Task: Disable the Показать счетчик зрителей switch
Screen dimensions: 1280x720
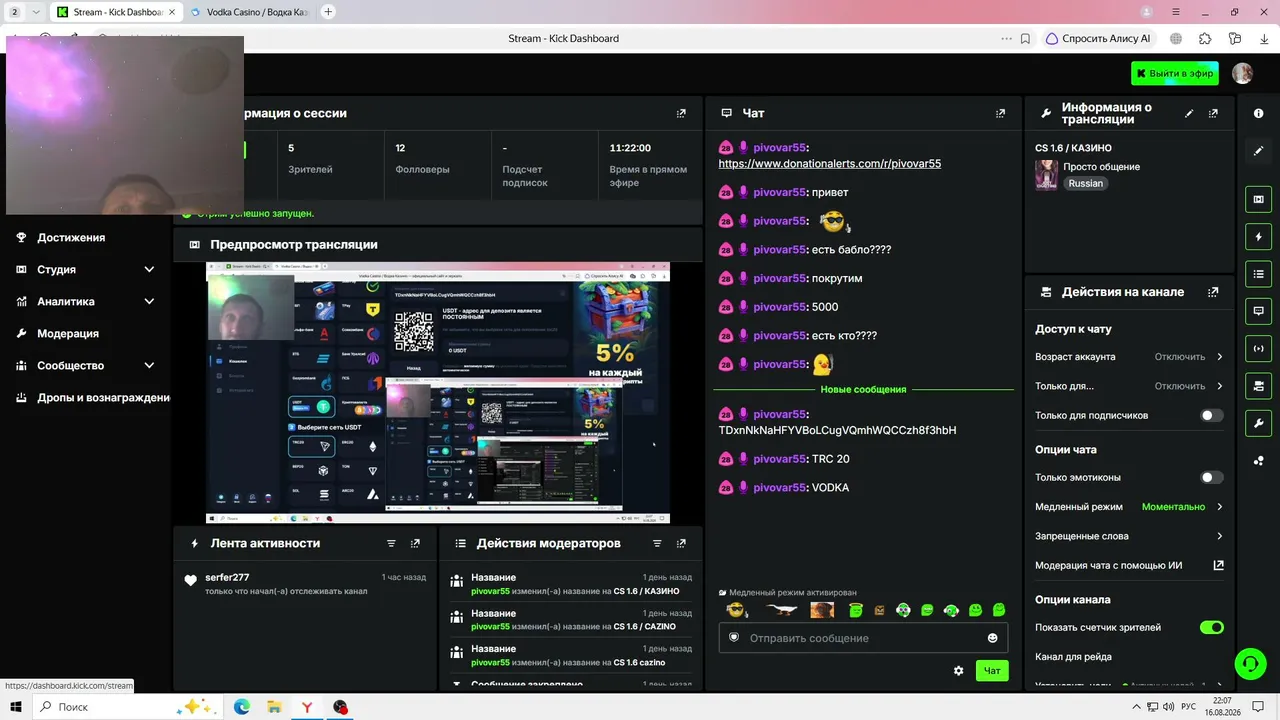Action: click(x=1211, y=628)
